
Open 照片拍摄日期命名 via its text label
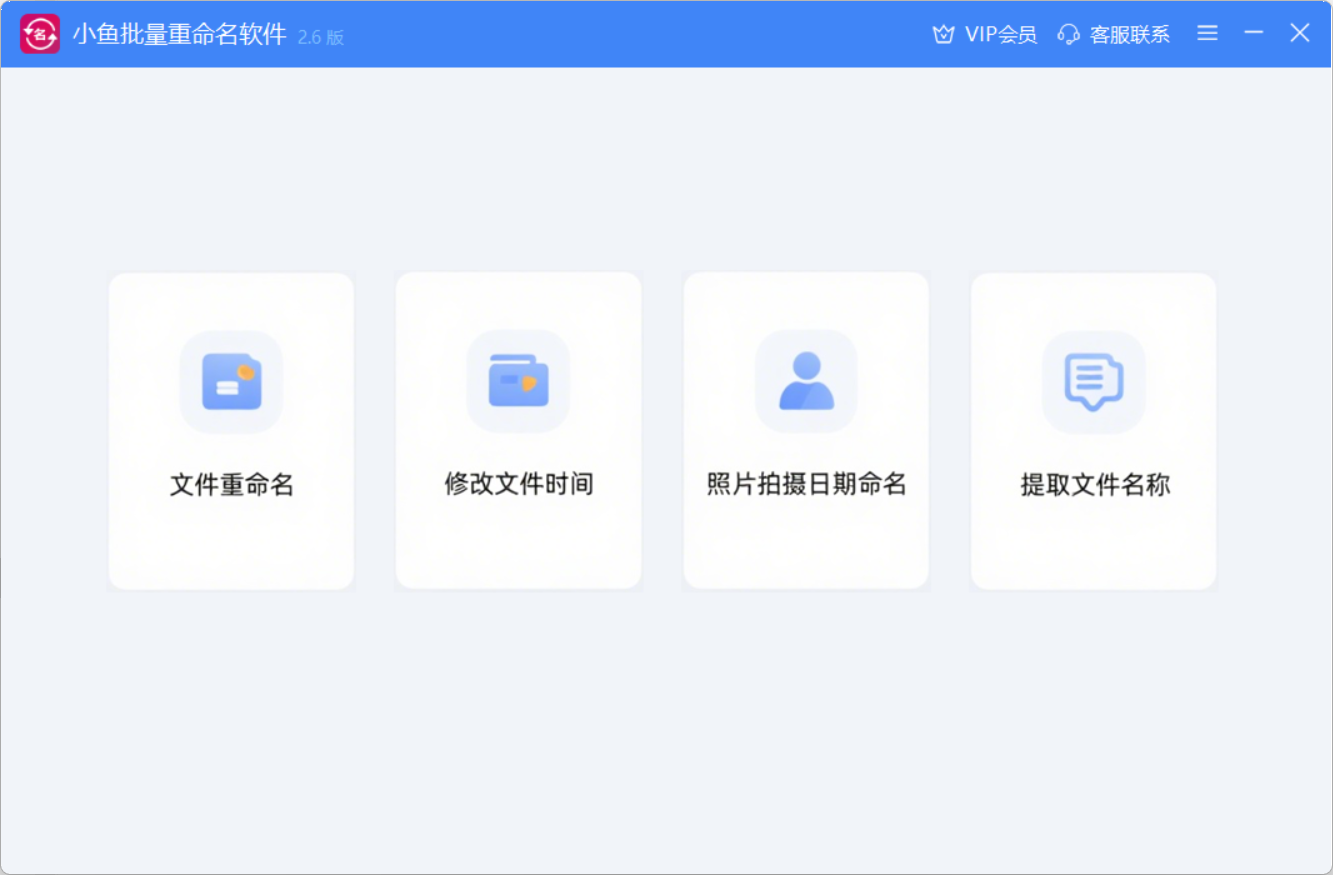806,485
